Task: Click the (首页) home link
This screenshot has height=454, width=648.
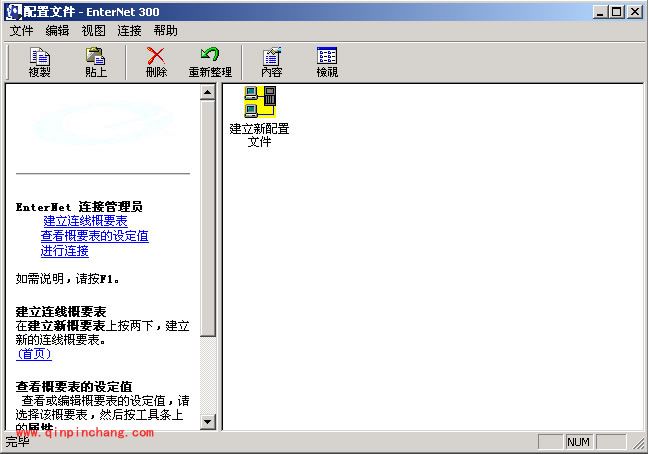Action: [34, 354]
